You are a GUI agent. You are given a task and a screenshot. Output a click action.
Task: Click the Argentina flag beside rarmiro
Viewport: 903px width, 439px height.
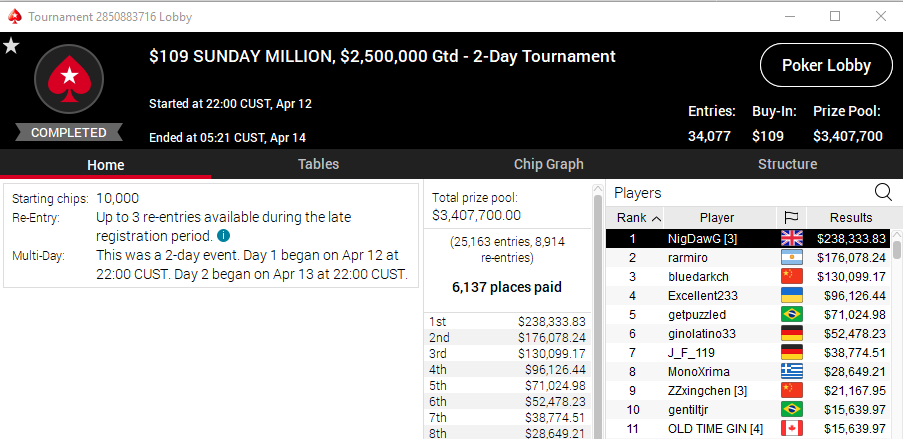(x=792, y=258)
